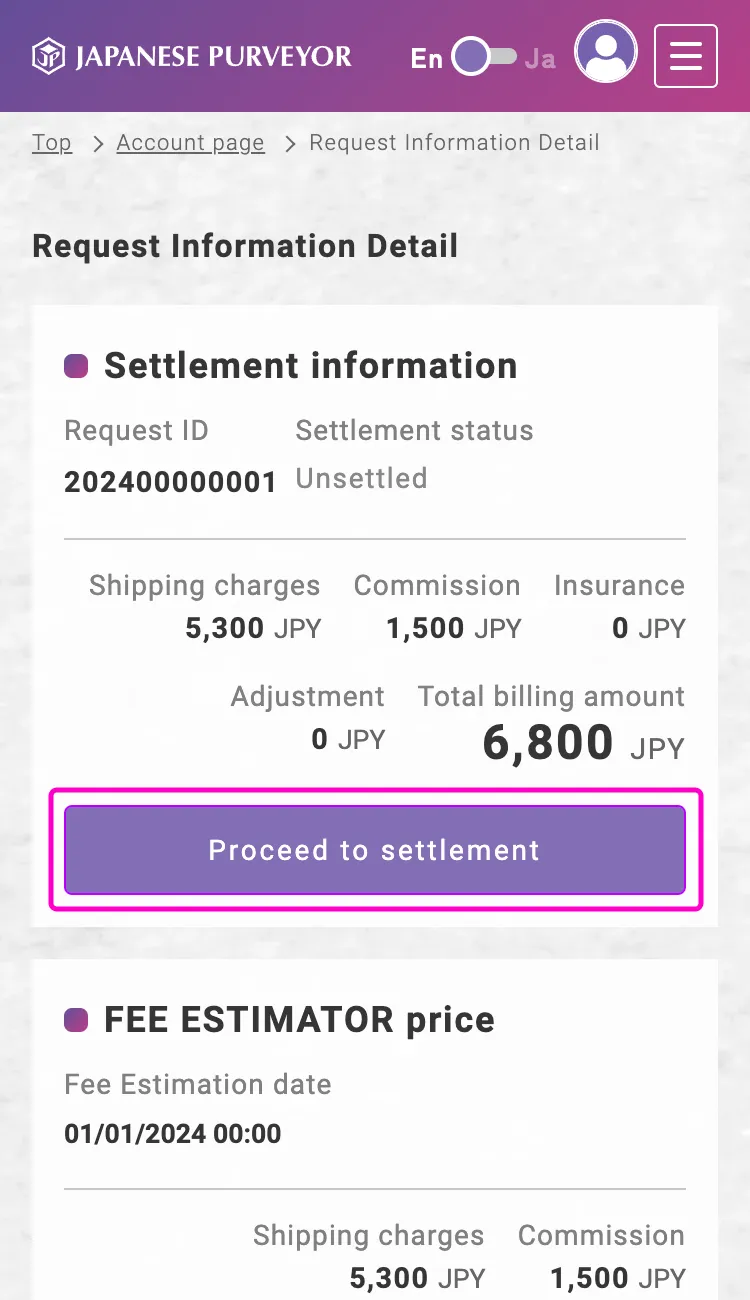Open the user account avatar icon

tap(606, 54)
